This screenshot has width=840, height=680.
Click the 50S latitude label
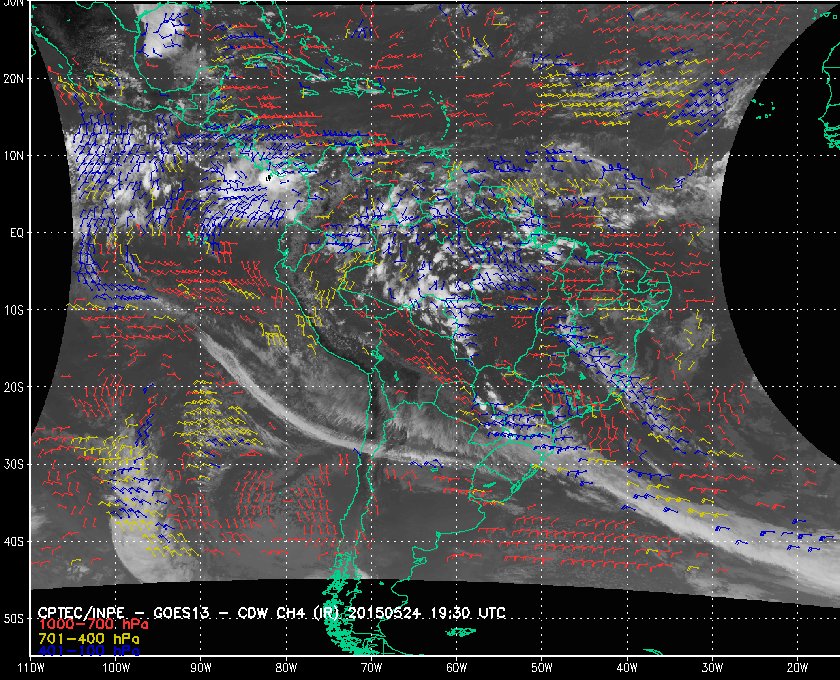pyautogui.click(x=13, y=619)
